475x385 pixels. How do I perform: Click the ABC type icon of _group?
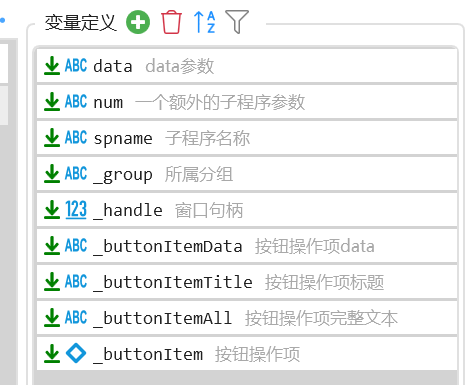pos(76,174)
